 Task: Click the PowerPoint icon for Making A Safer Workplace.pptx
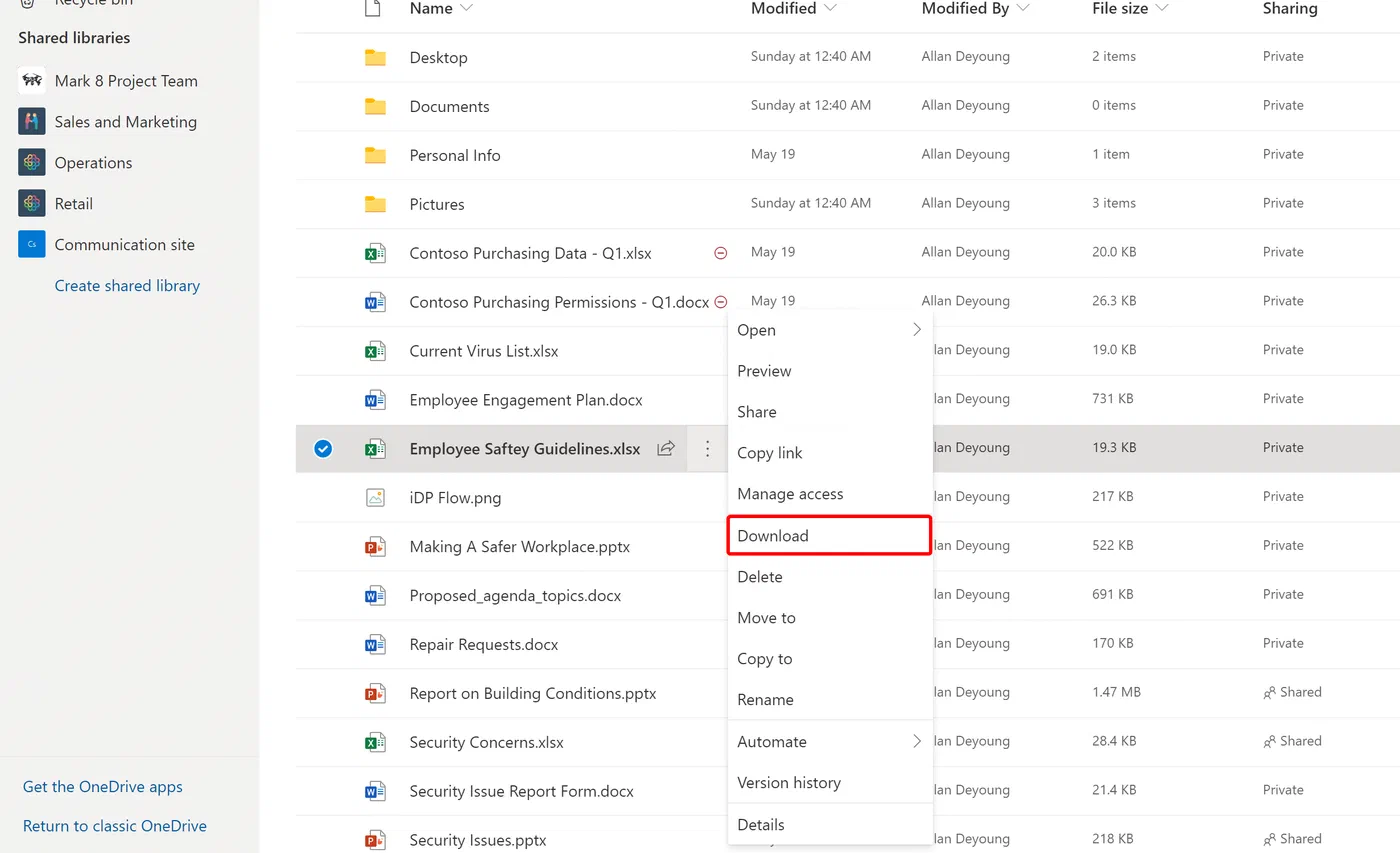375,546
